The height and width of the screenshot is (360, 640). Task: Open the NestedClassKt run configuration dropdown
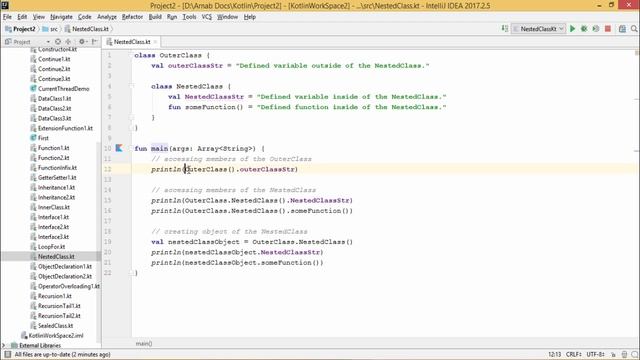click(x=539, y=29)
